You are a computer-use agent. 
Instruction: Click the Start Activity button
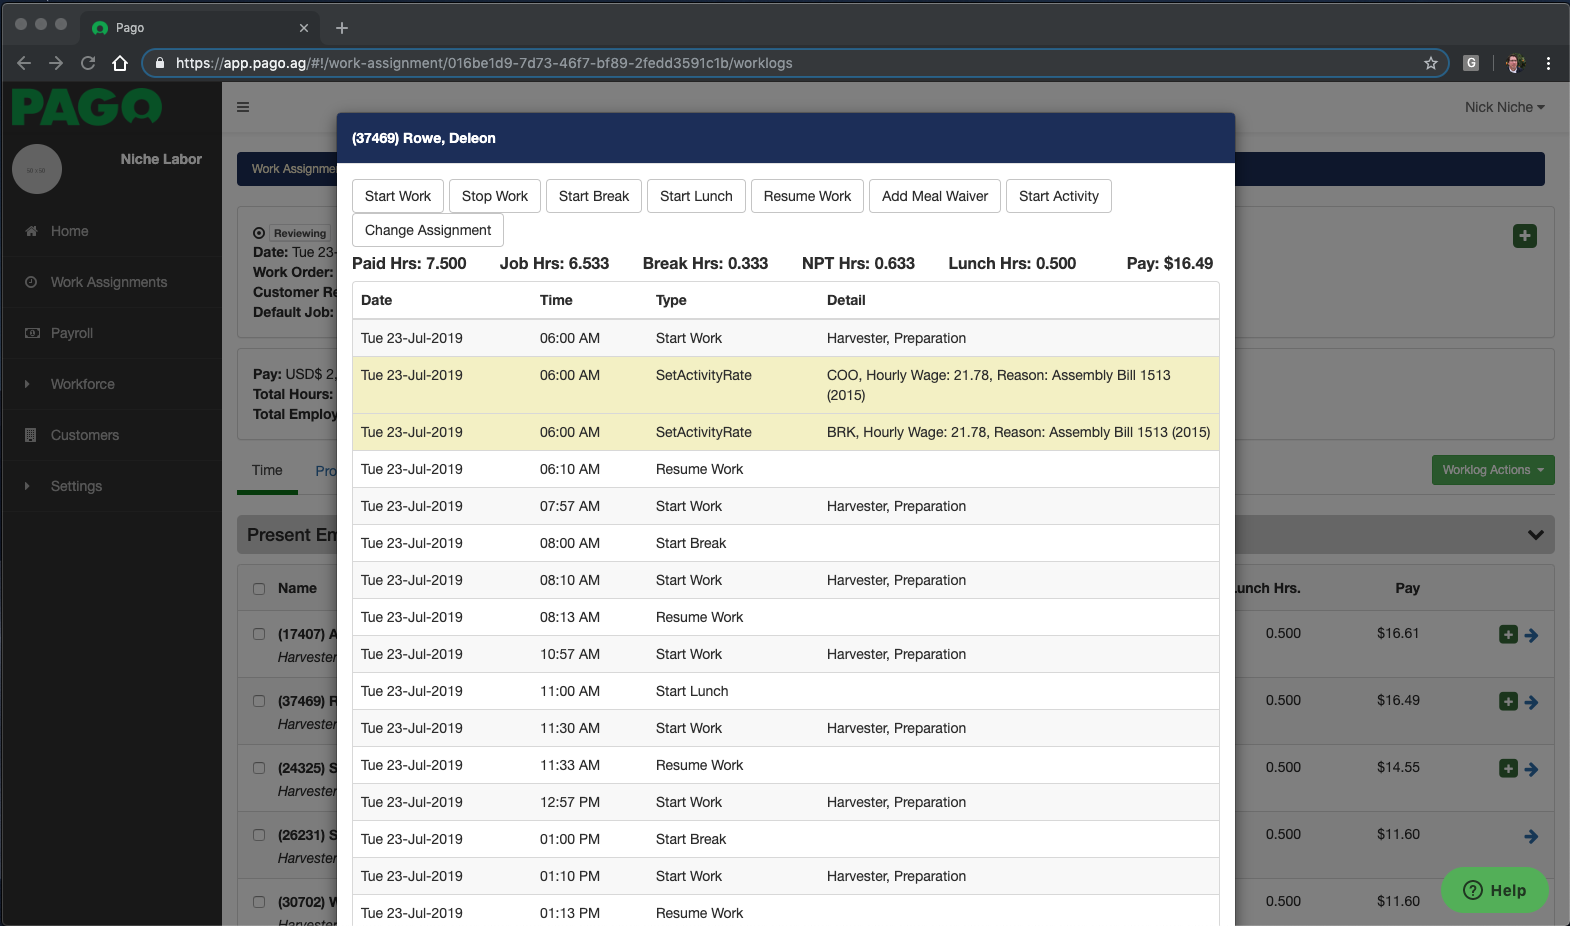(1059, 196)
